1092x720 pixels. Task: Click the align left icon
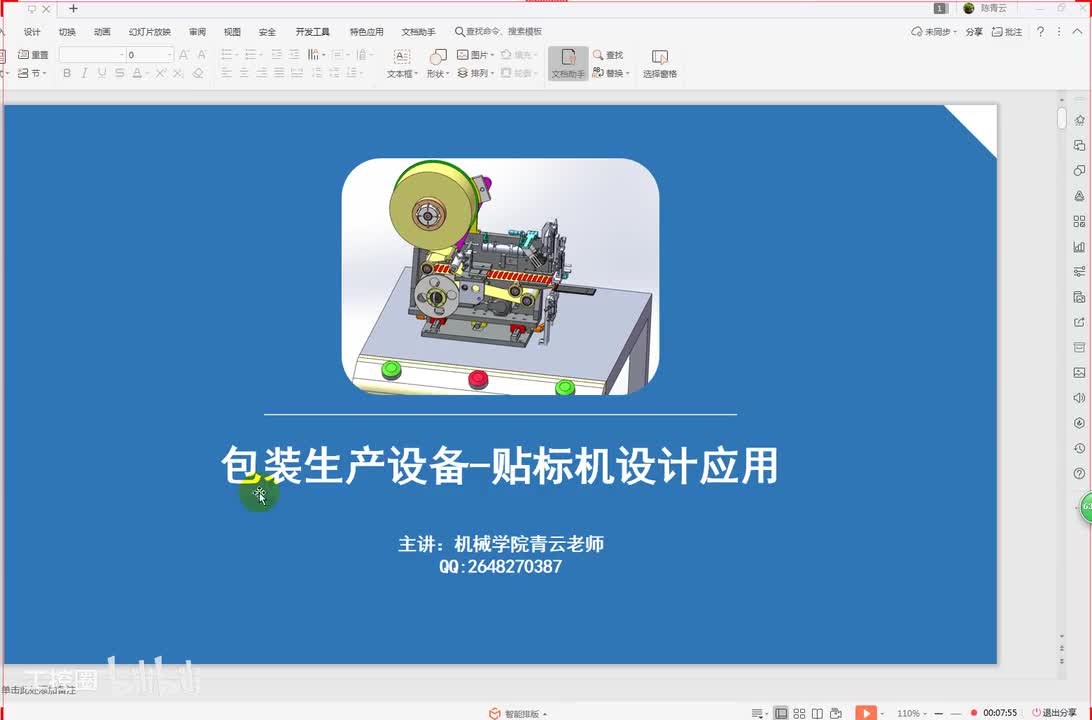[226, 73]
